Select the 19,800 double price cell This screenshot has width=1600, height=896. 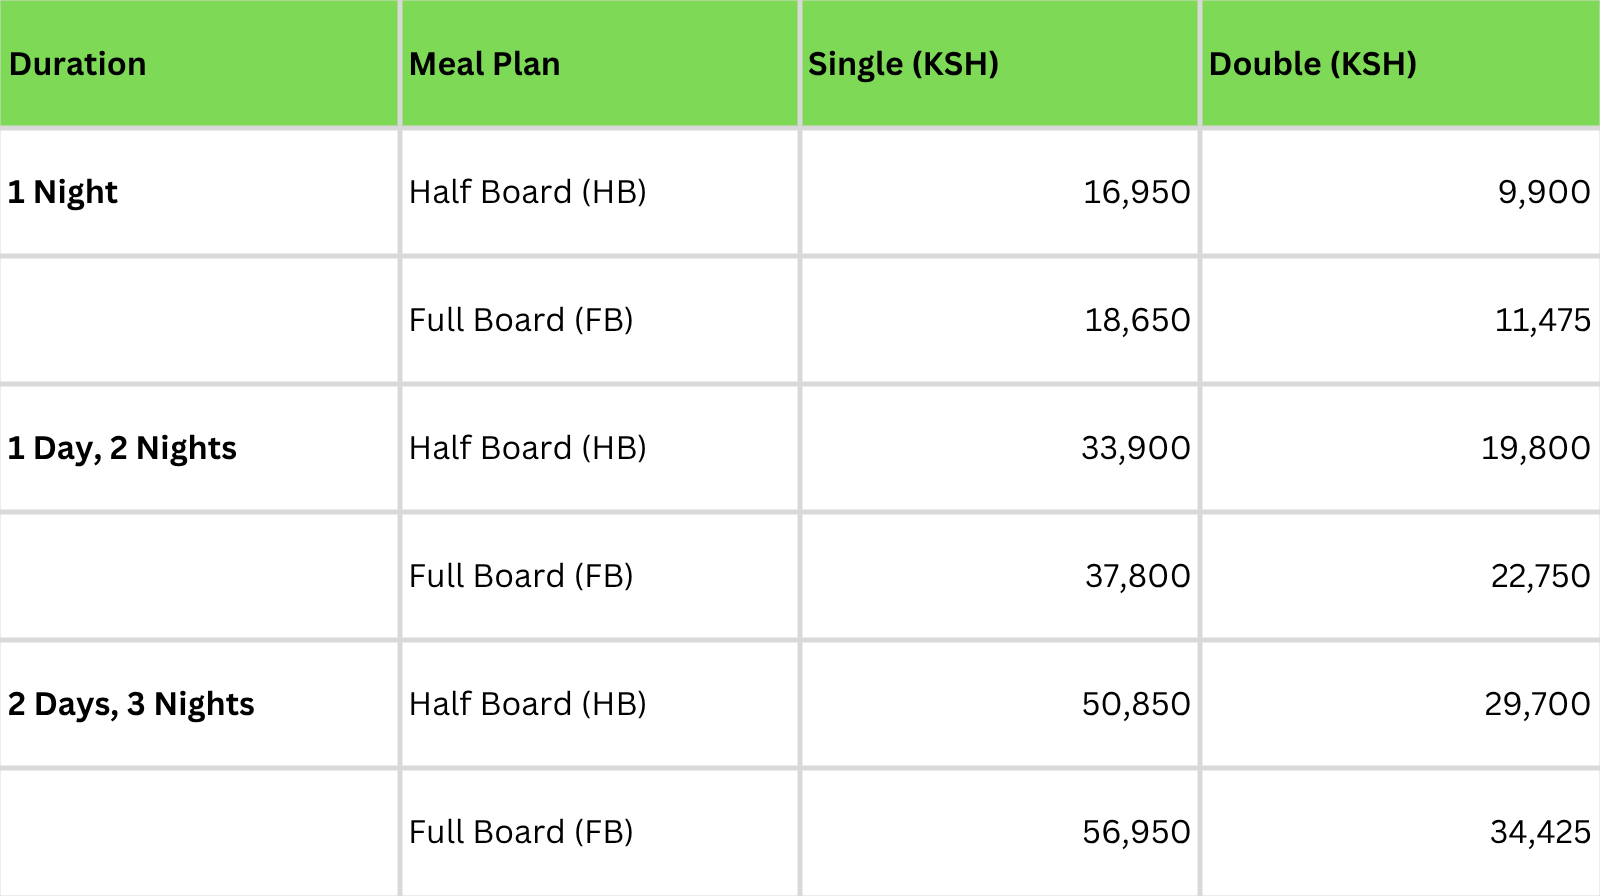click(1535, 448)
